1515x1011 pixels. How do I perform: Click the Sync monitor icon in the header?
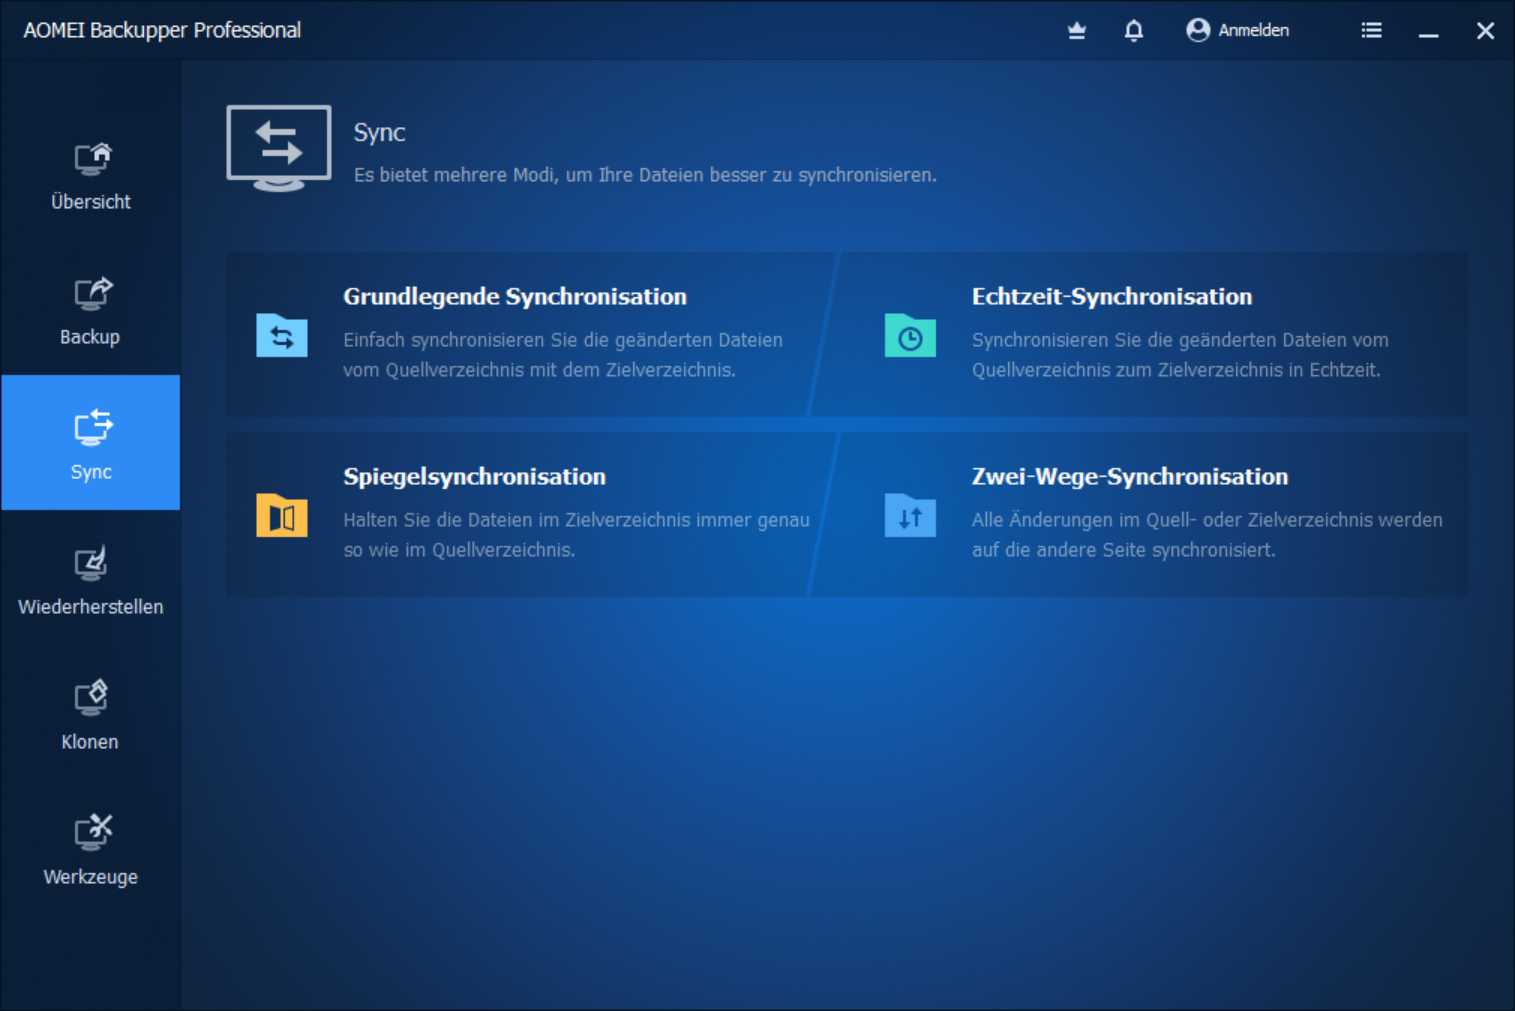[279, 148]
